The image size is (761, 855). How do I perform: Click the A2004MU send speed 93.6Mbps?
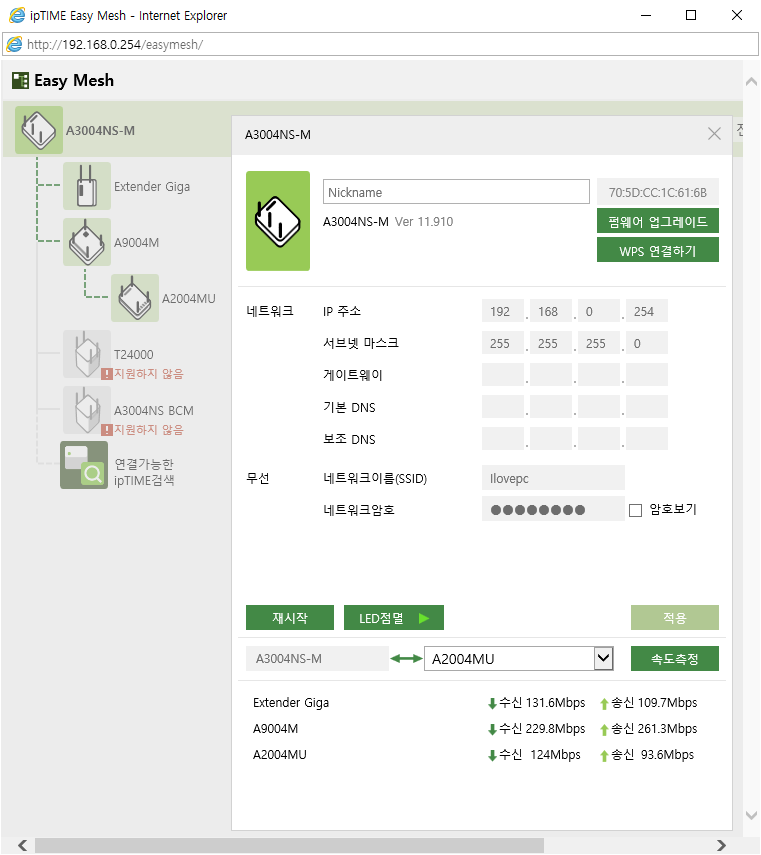coord(647,755)
